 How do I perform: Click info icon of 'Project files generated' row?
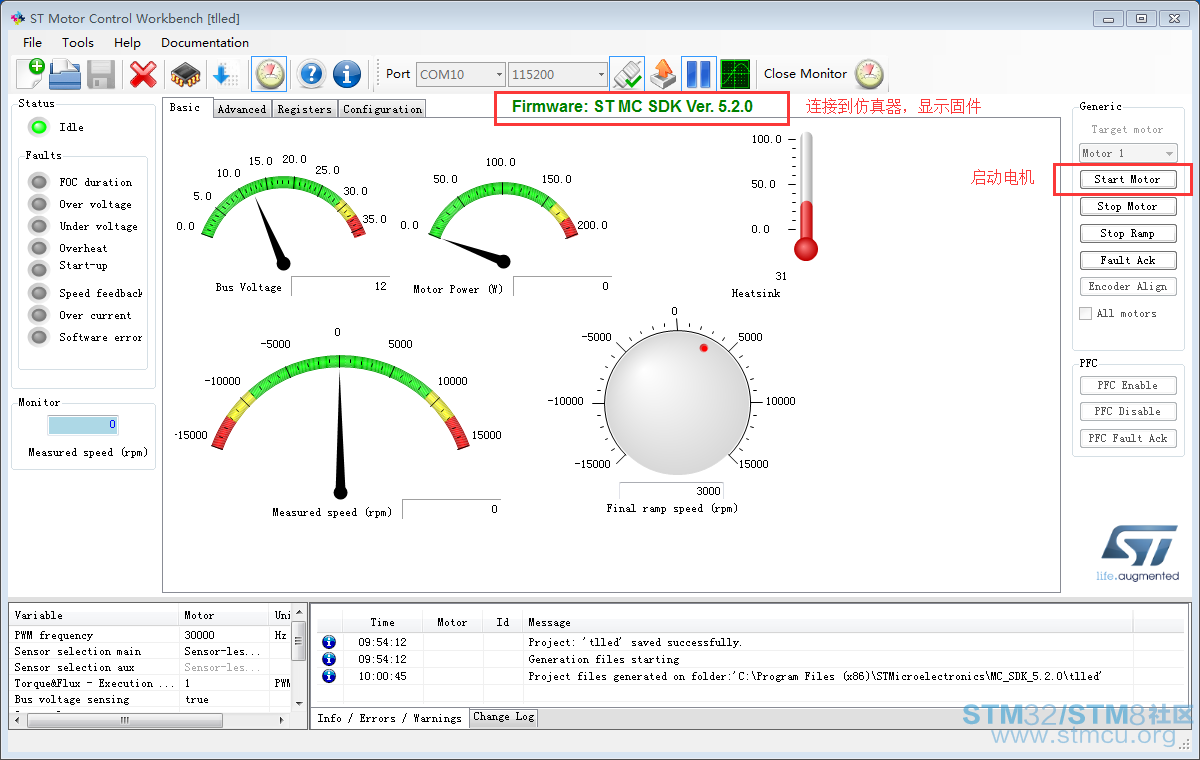click(x=329, y=676)
